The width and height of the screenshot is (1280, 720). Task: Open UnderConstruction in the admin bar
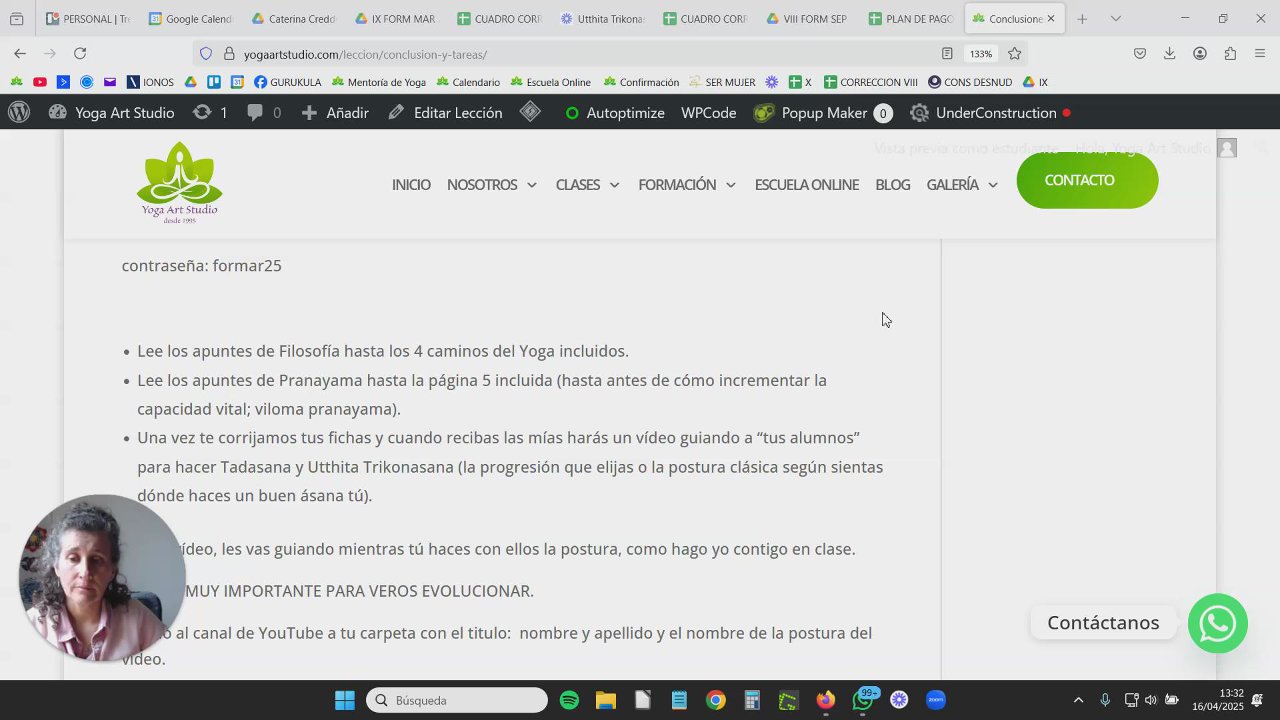coord(990,113)
